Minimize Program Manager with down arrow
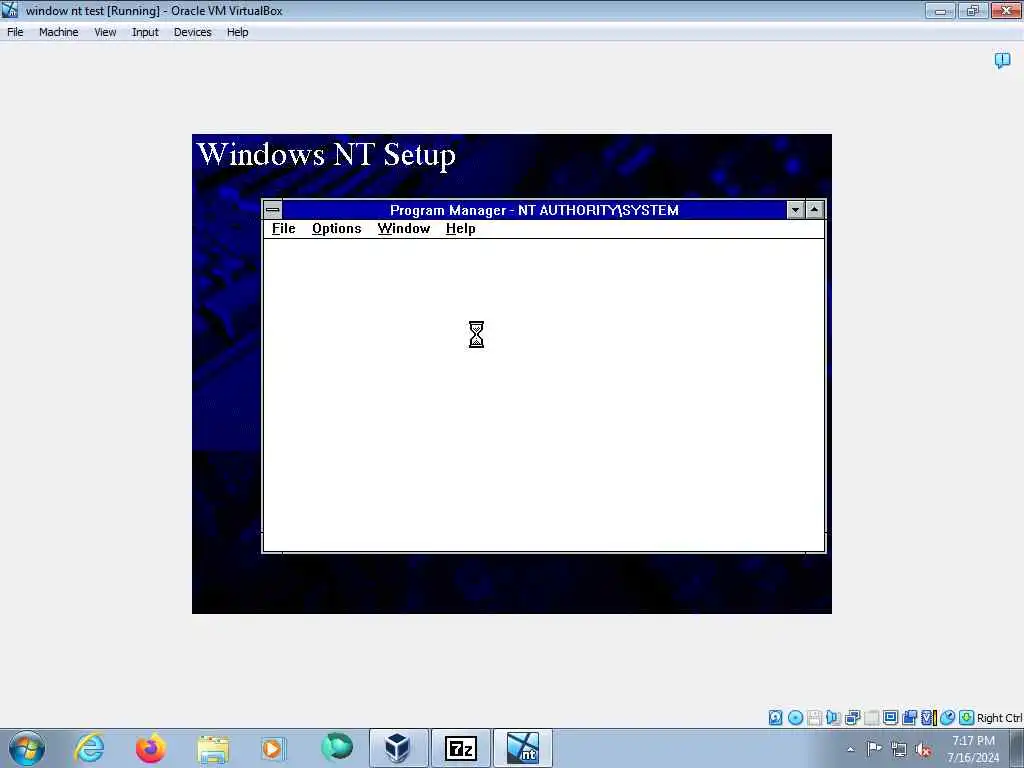This screenshot has height=768, width=1024. click(795, 210)
